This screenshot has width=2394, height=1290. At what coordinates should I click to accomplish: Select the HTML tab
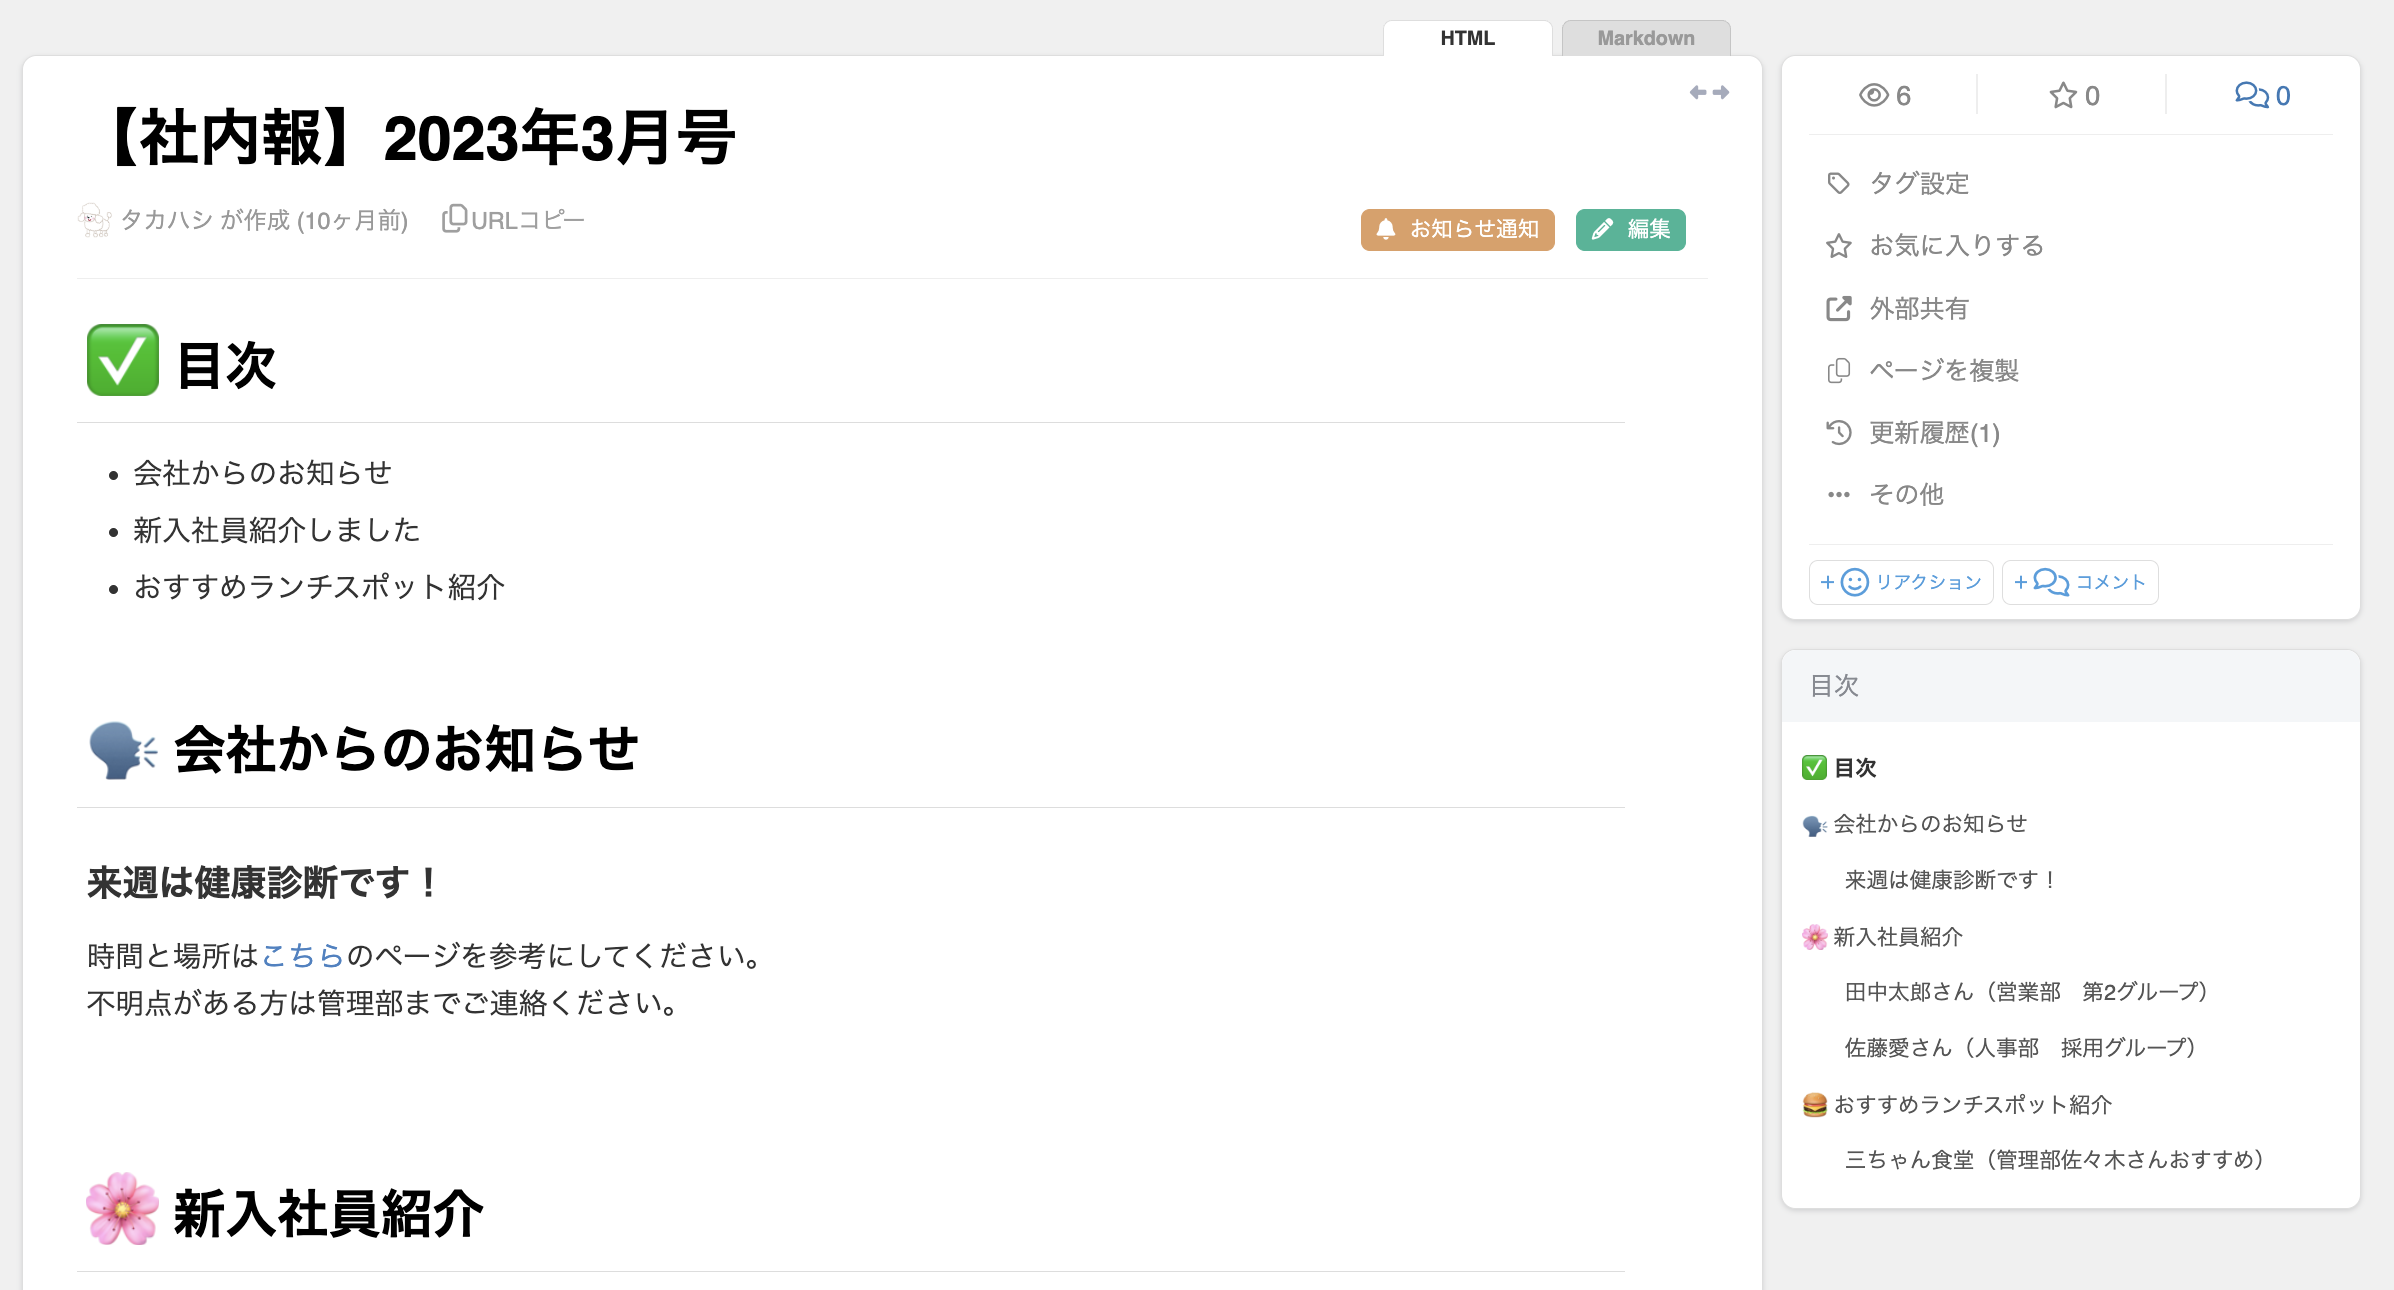pos(1466,38)
